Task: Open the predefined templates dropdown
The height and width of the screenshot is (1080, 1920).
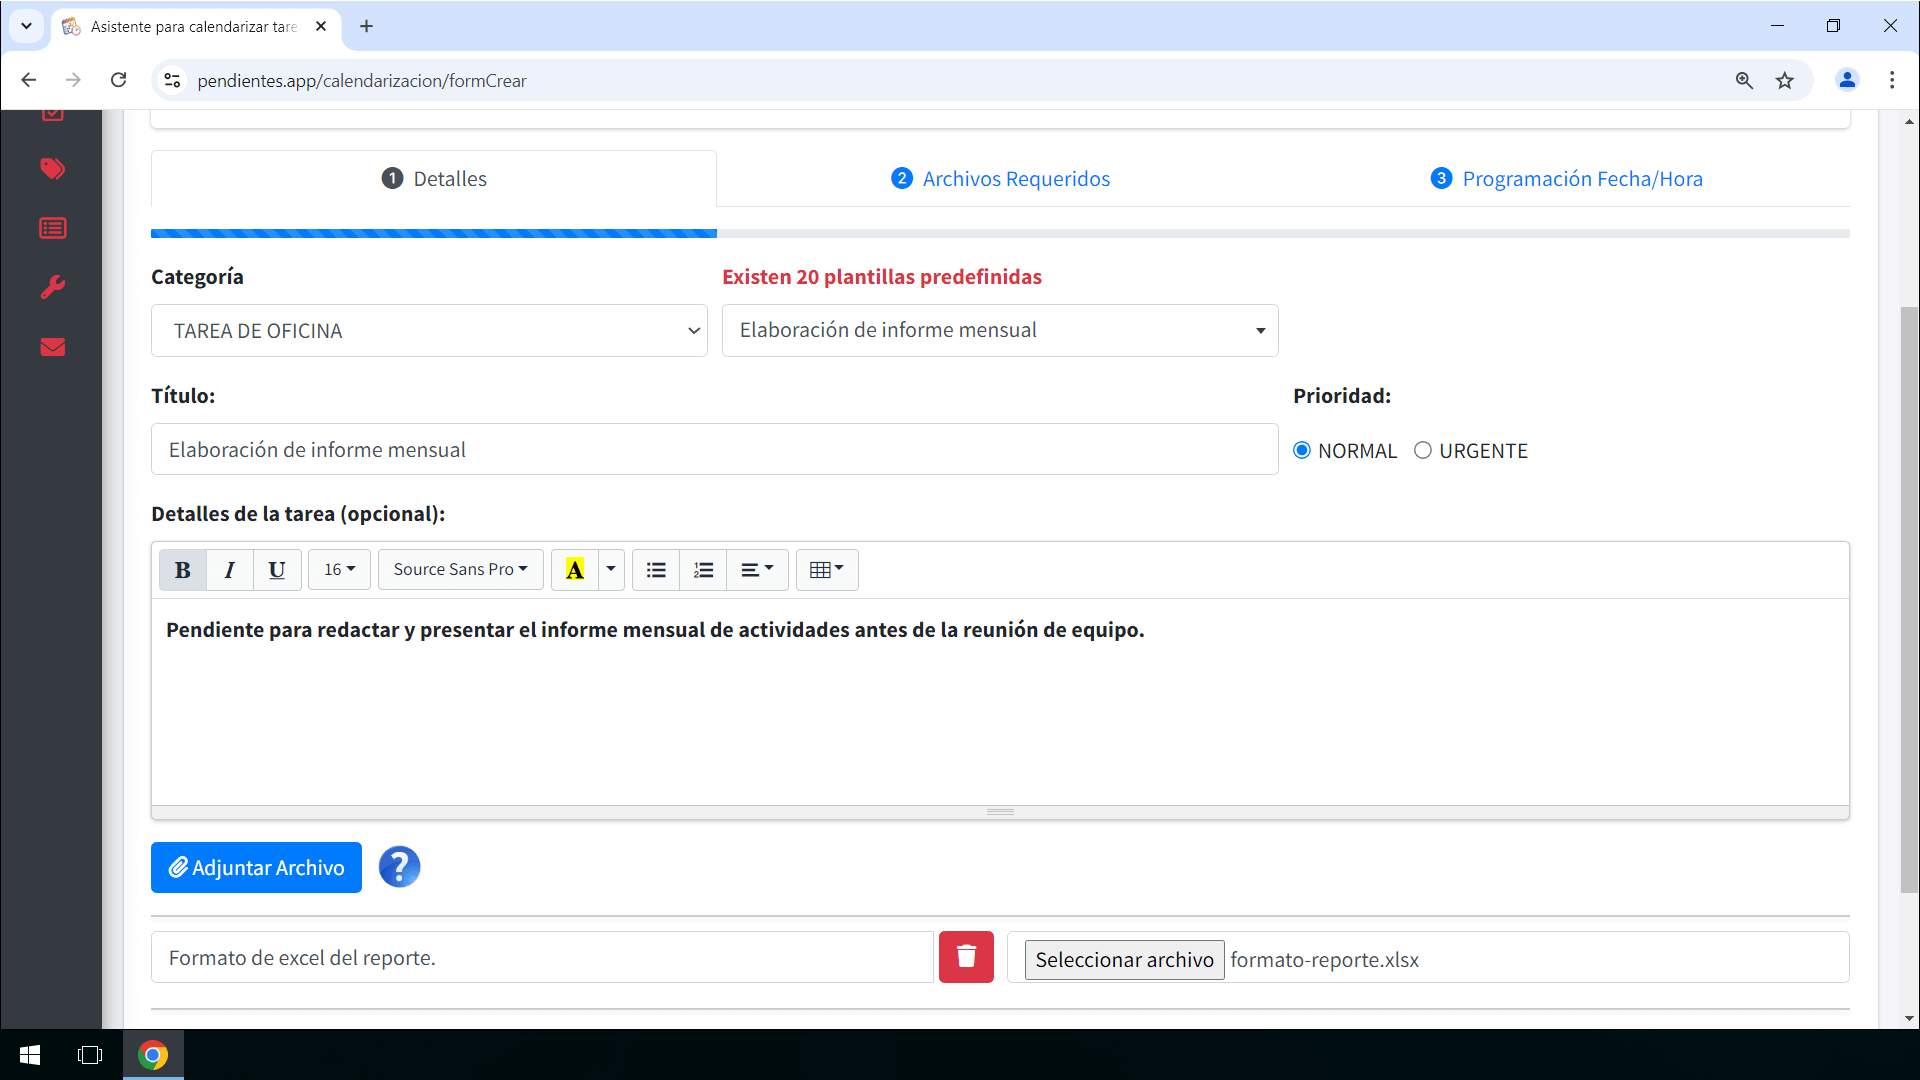Action: [x=1000, y=331]
